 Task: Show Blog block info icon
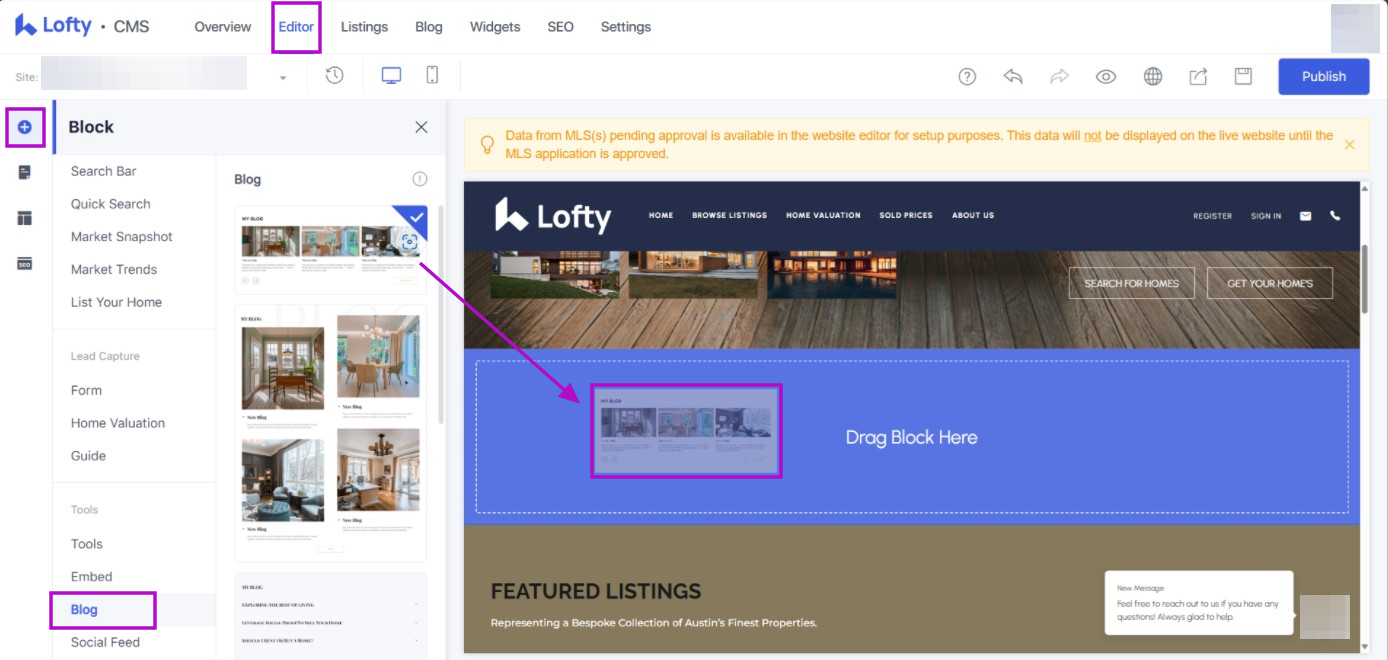pos(420,179)
